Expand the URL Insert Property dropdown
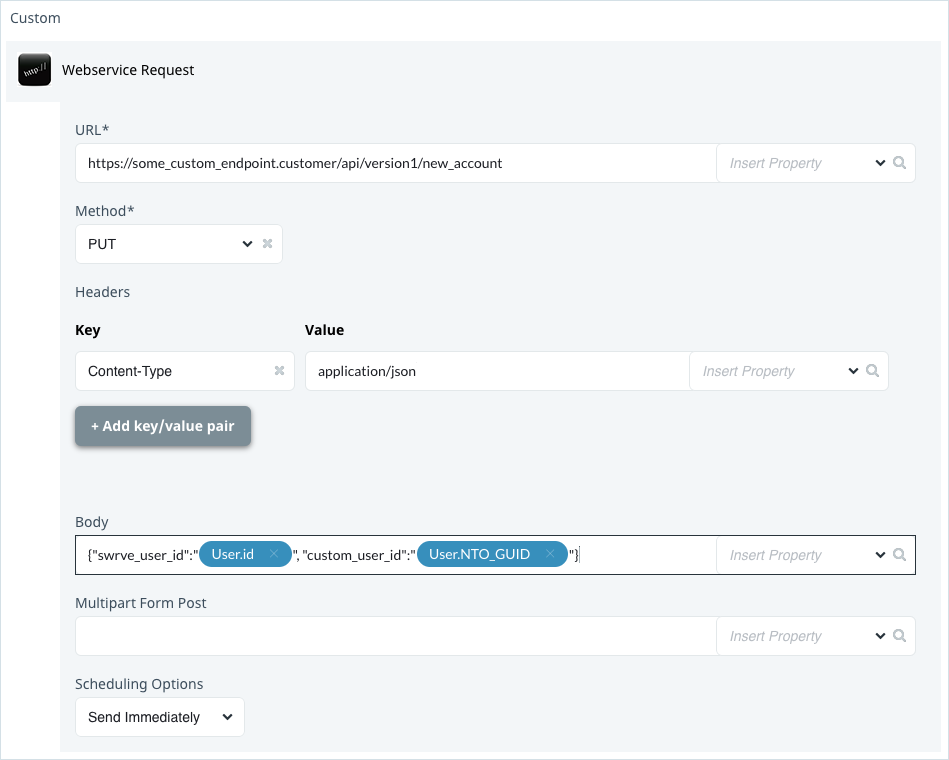 click(880, 163)
